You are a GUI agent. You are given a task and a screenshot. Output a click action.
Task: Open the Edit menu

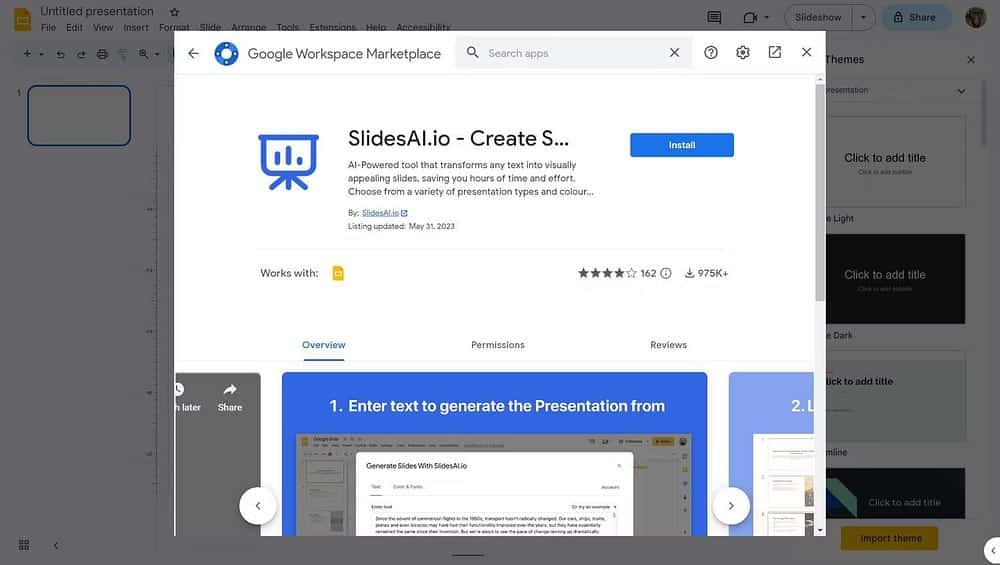point(74,27)
